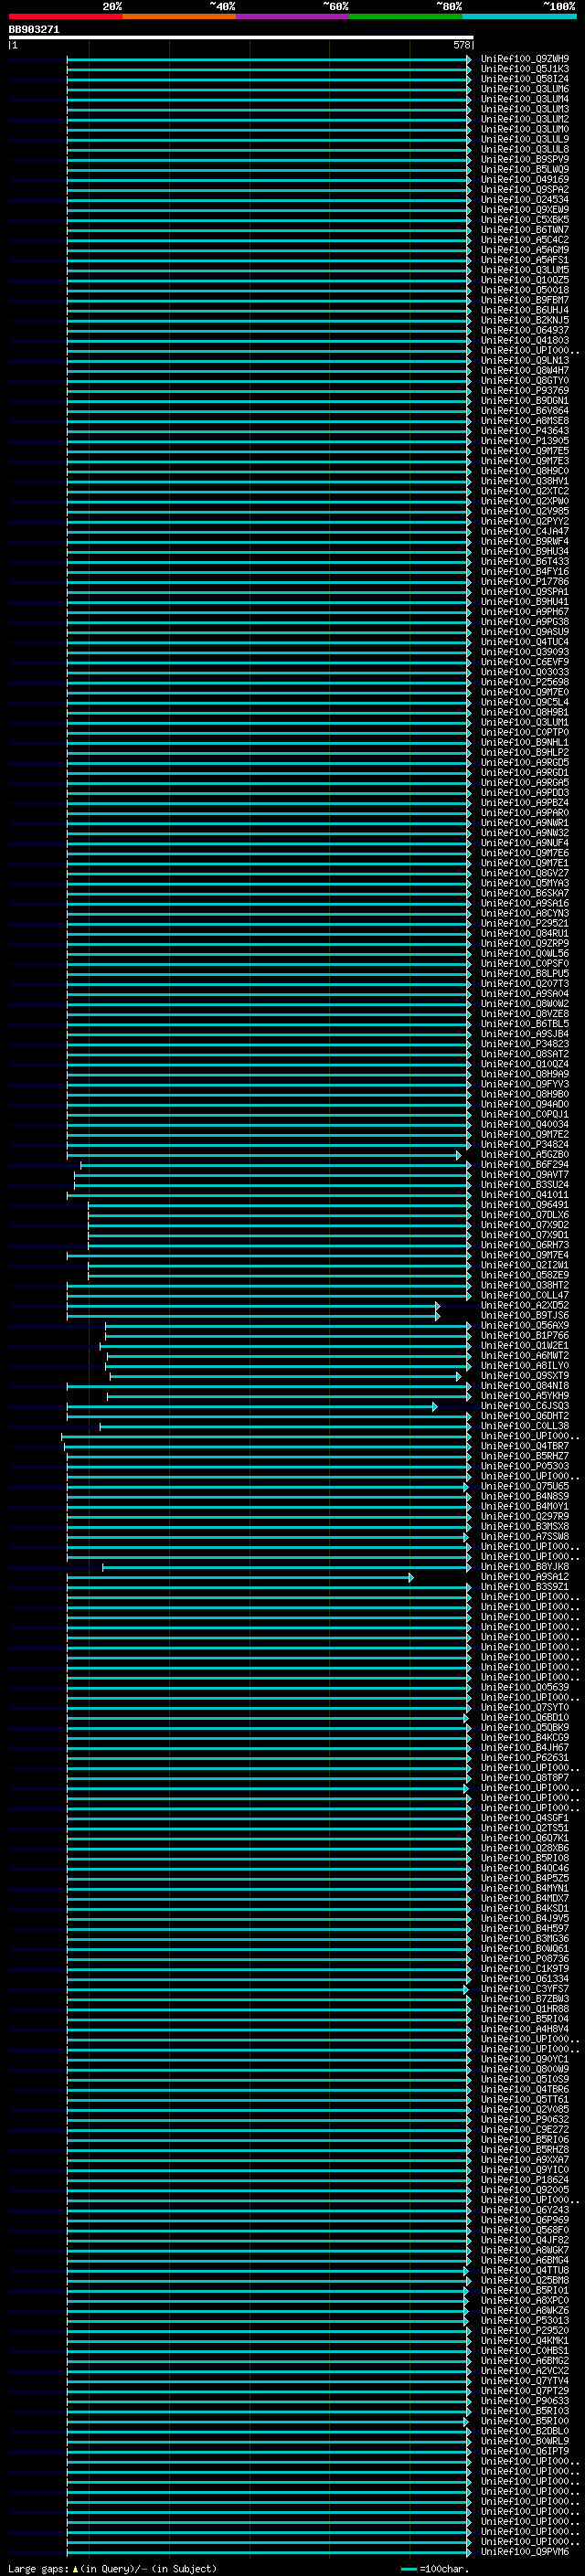Select the UniRef100_C5XBK5 label
The image size is (585, 2576).
click(525, 220)
